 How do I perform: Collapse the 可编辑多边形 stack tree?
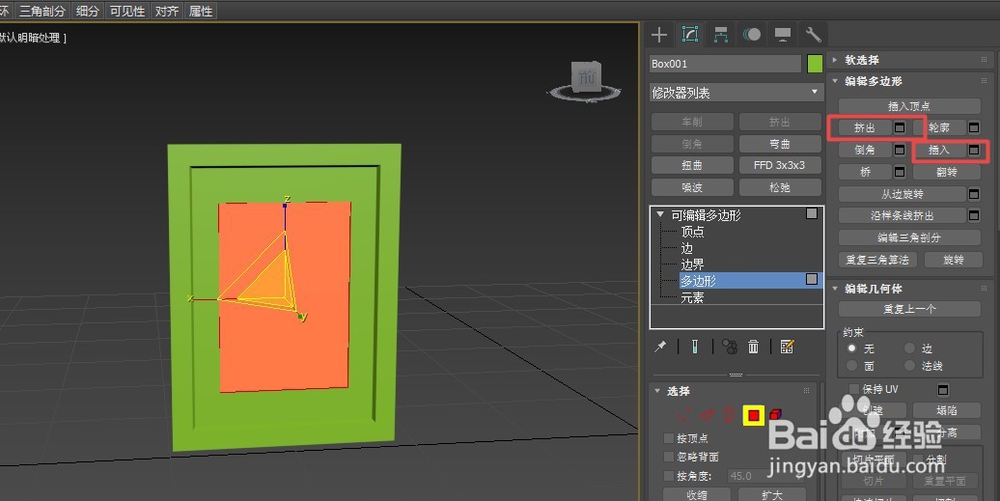coord(661,215)
